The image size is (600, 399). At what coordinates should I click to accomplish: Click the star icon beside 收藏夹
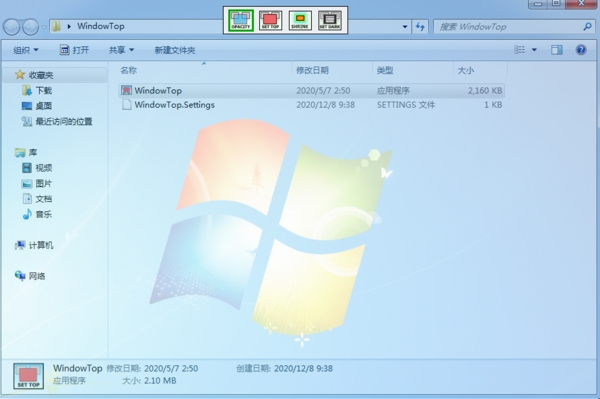click(20, 75)
